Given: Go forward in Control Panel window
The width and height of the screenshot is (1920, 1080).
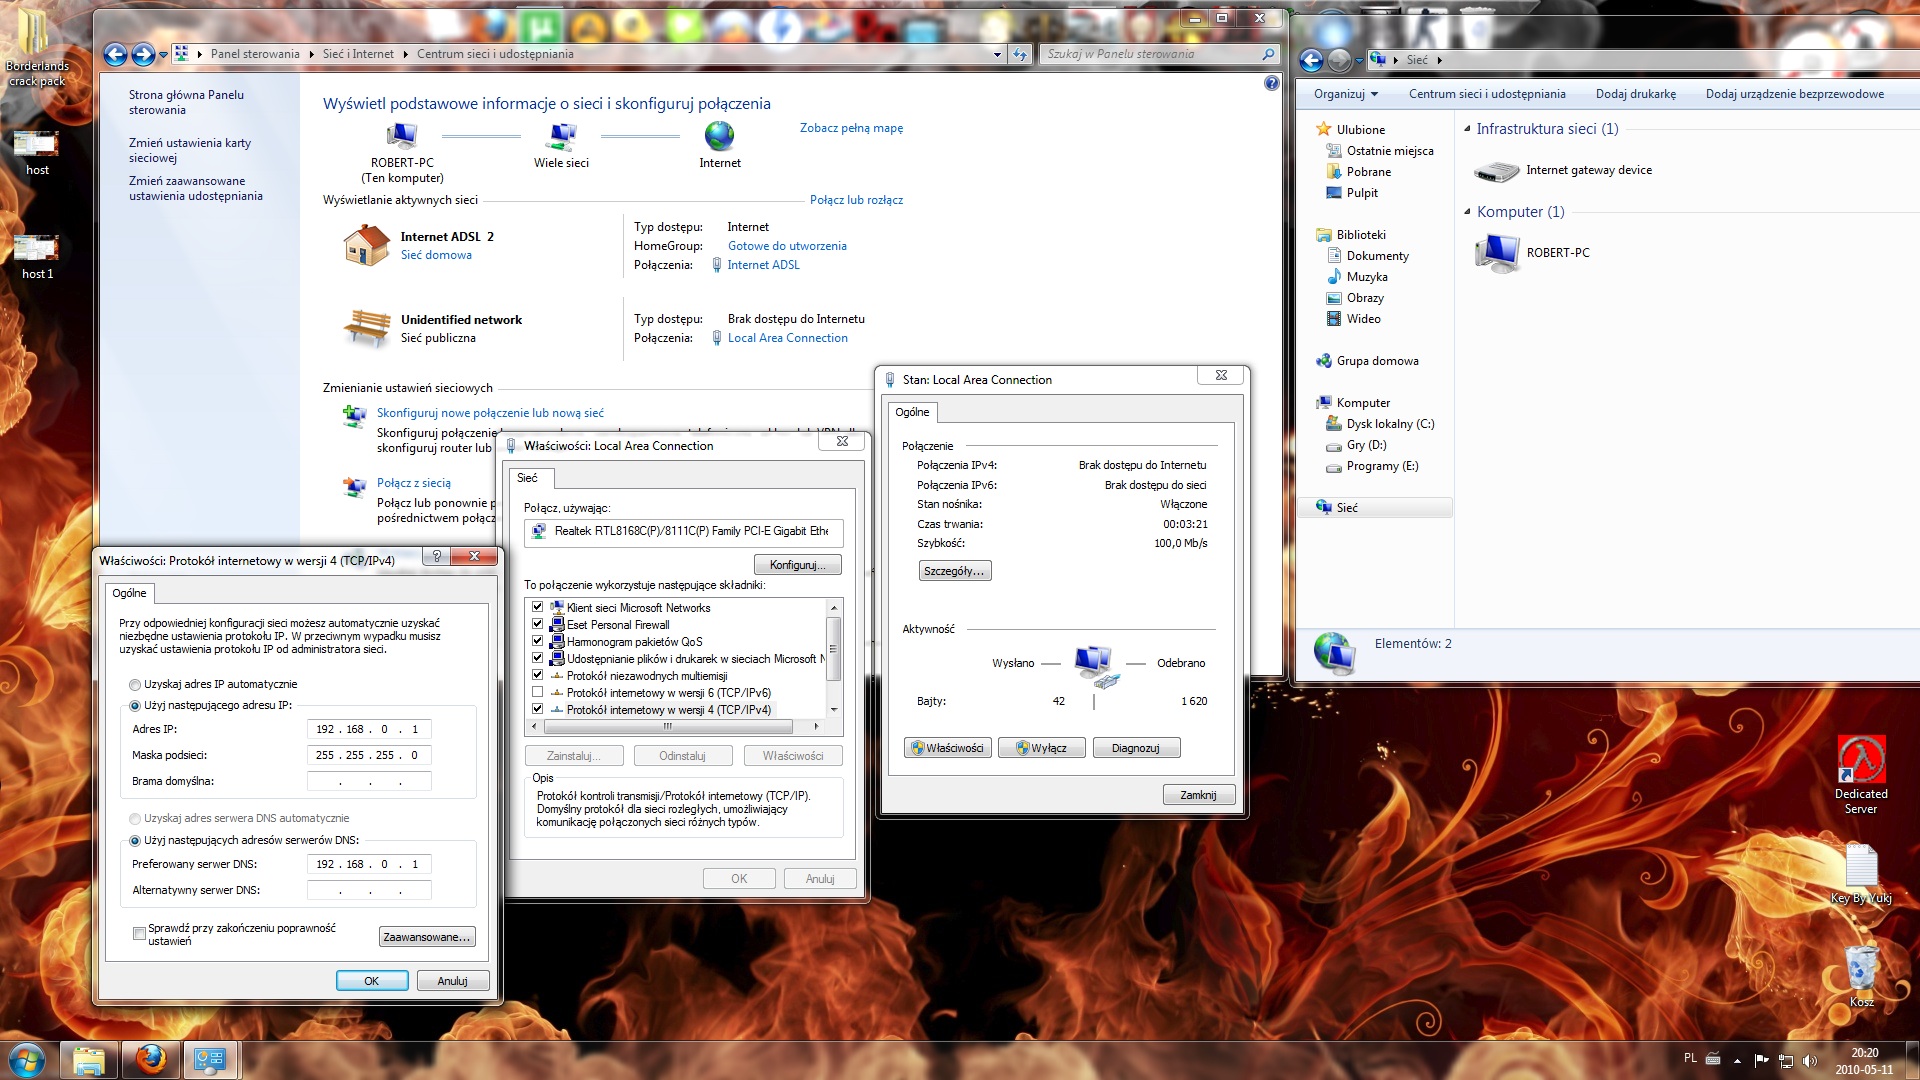Looking at the screenshot, I should coord(143,55).
